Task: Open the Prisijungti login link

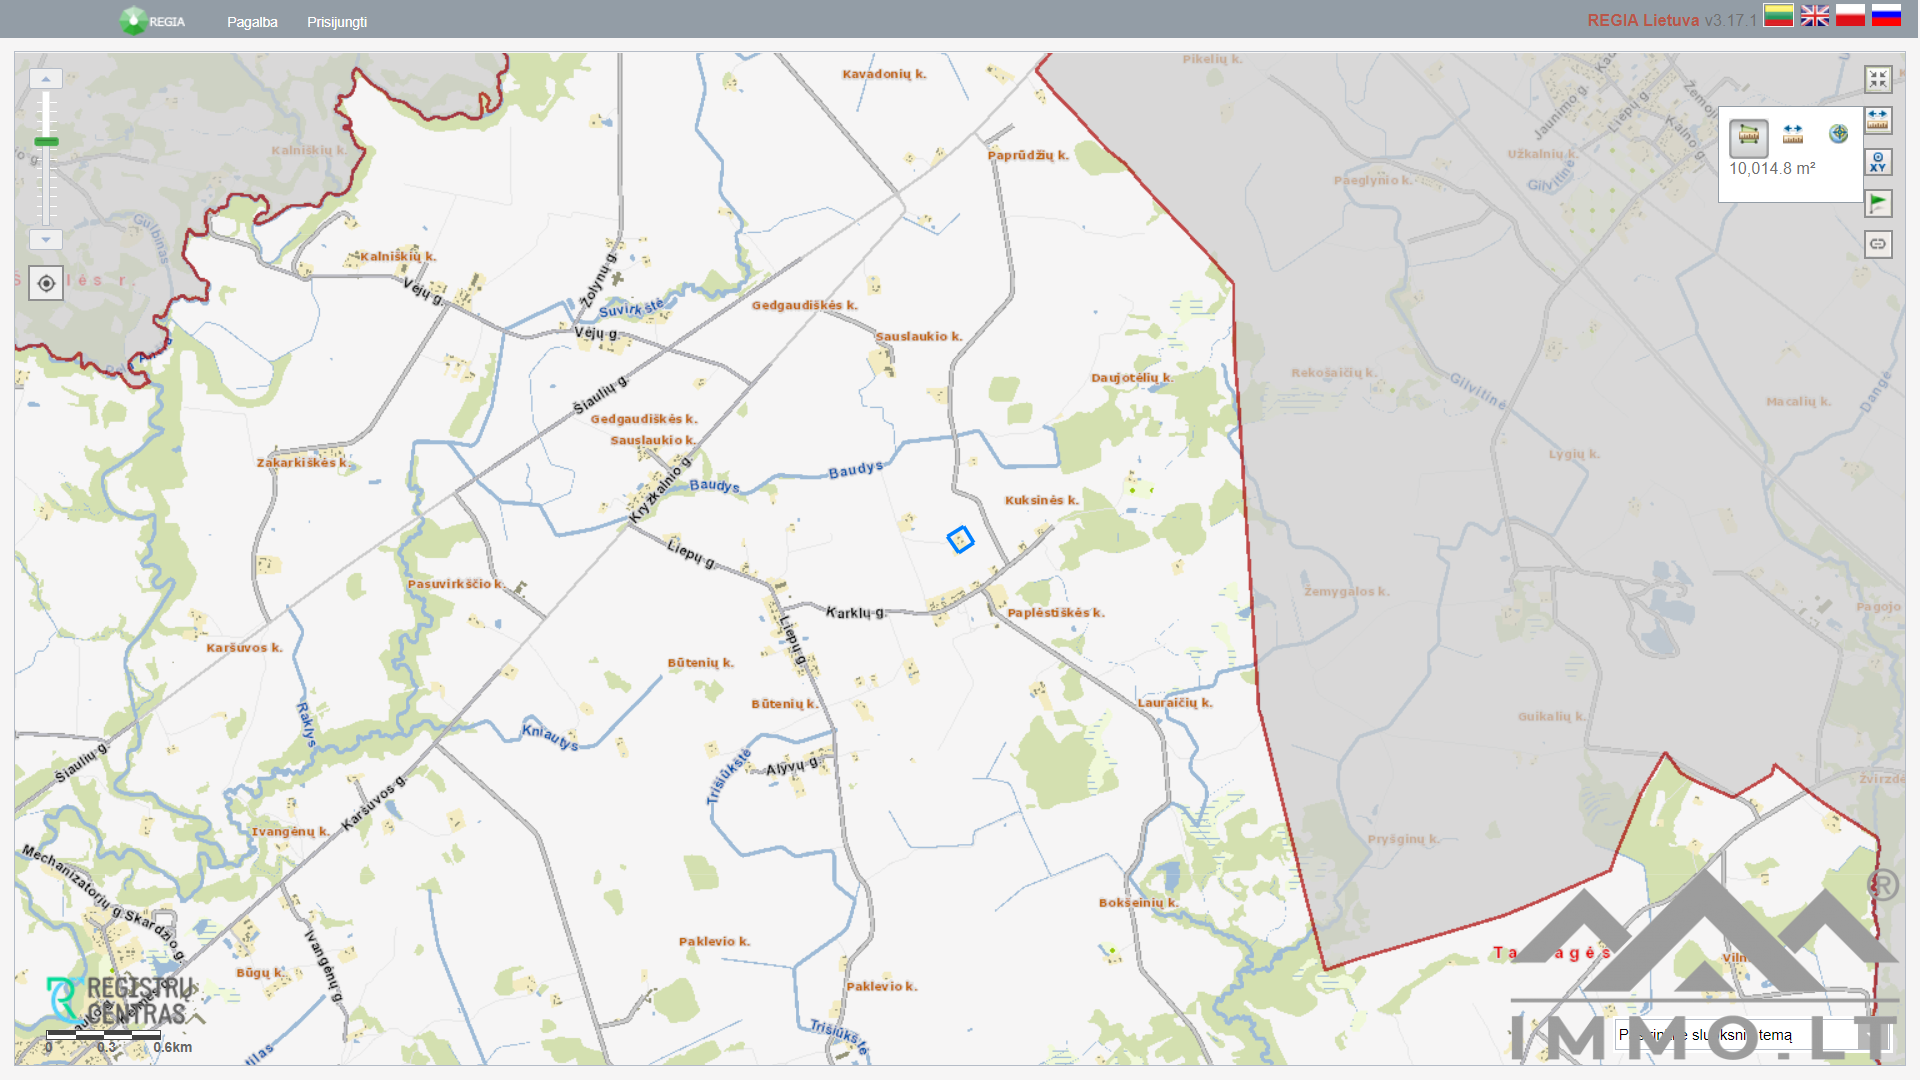Action: pos(337,22)
